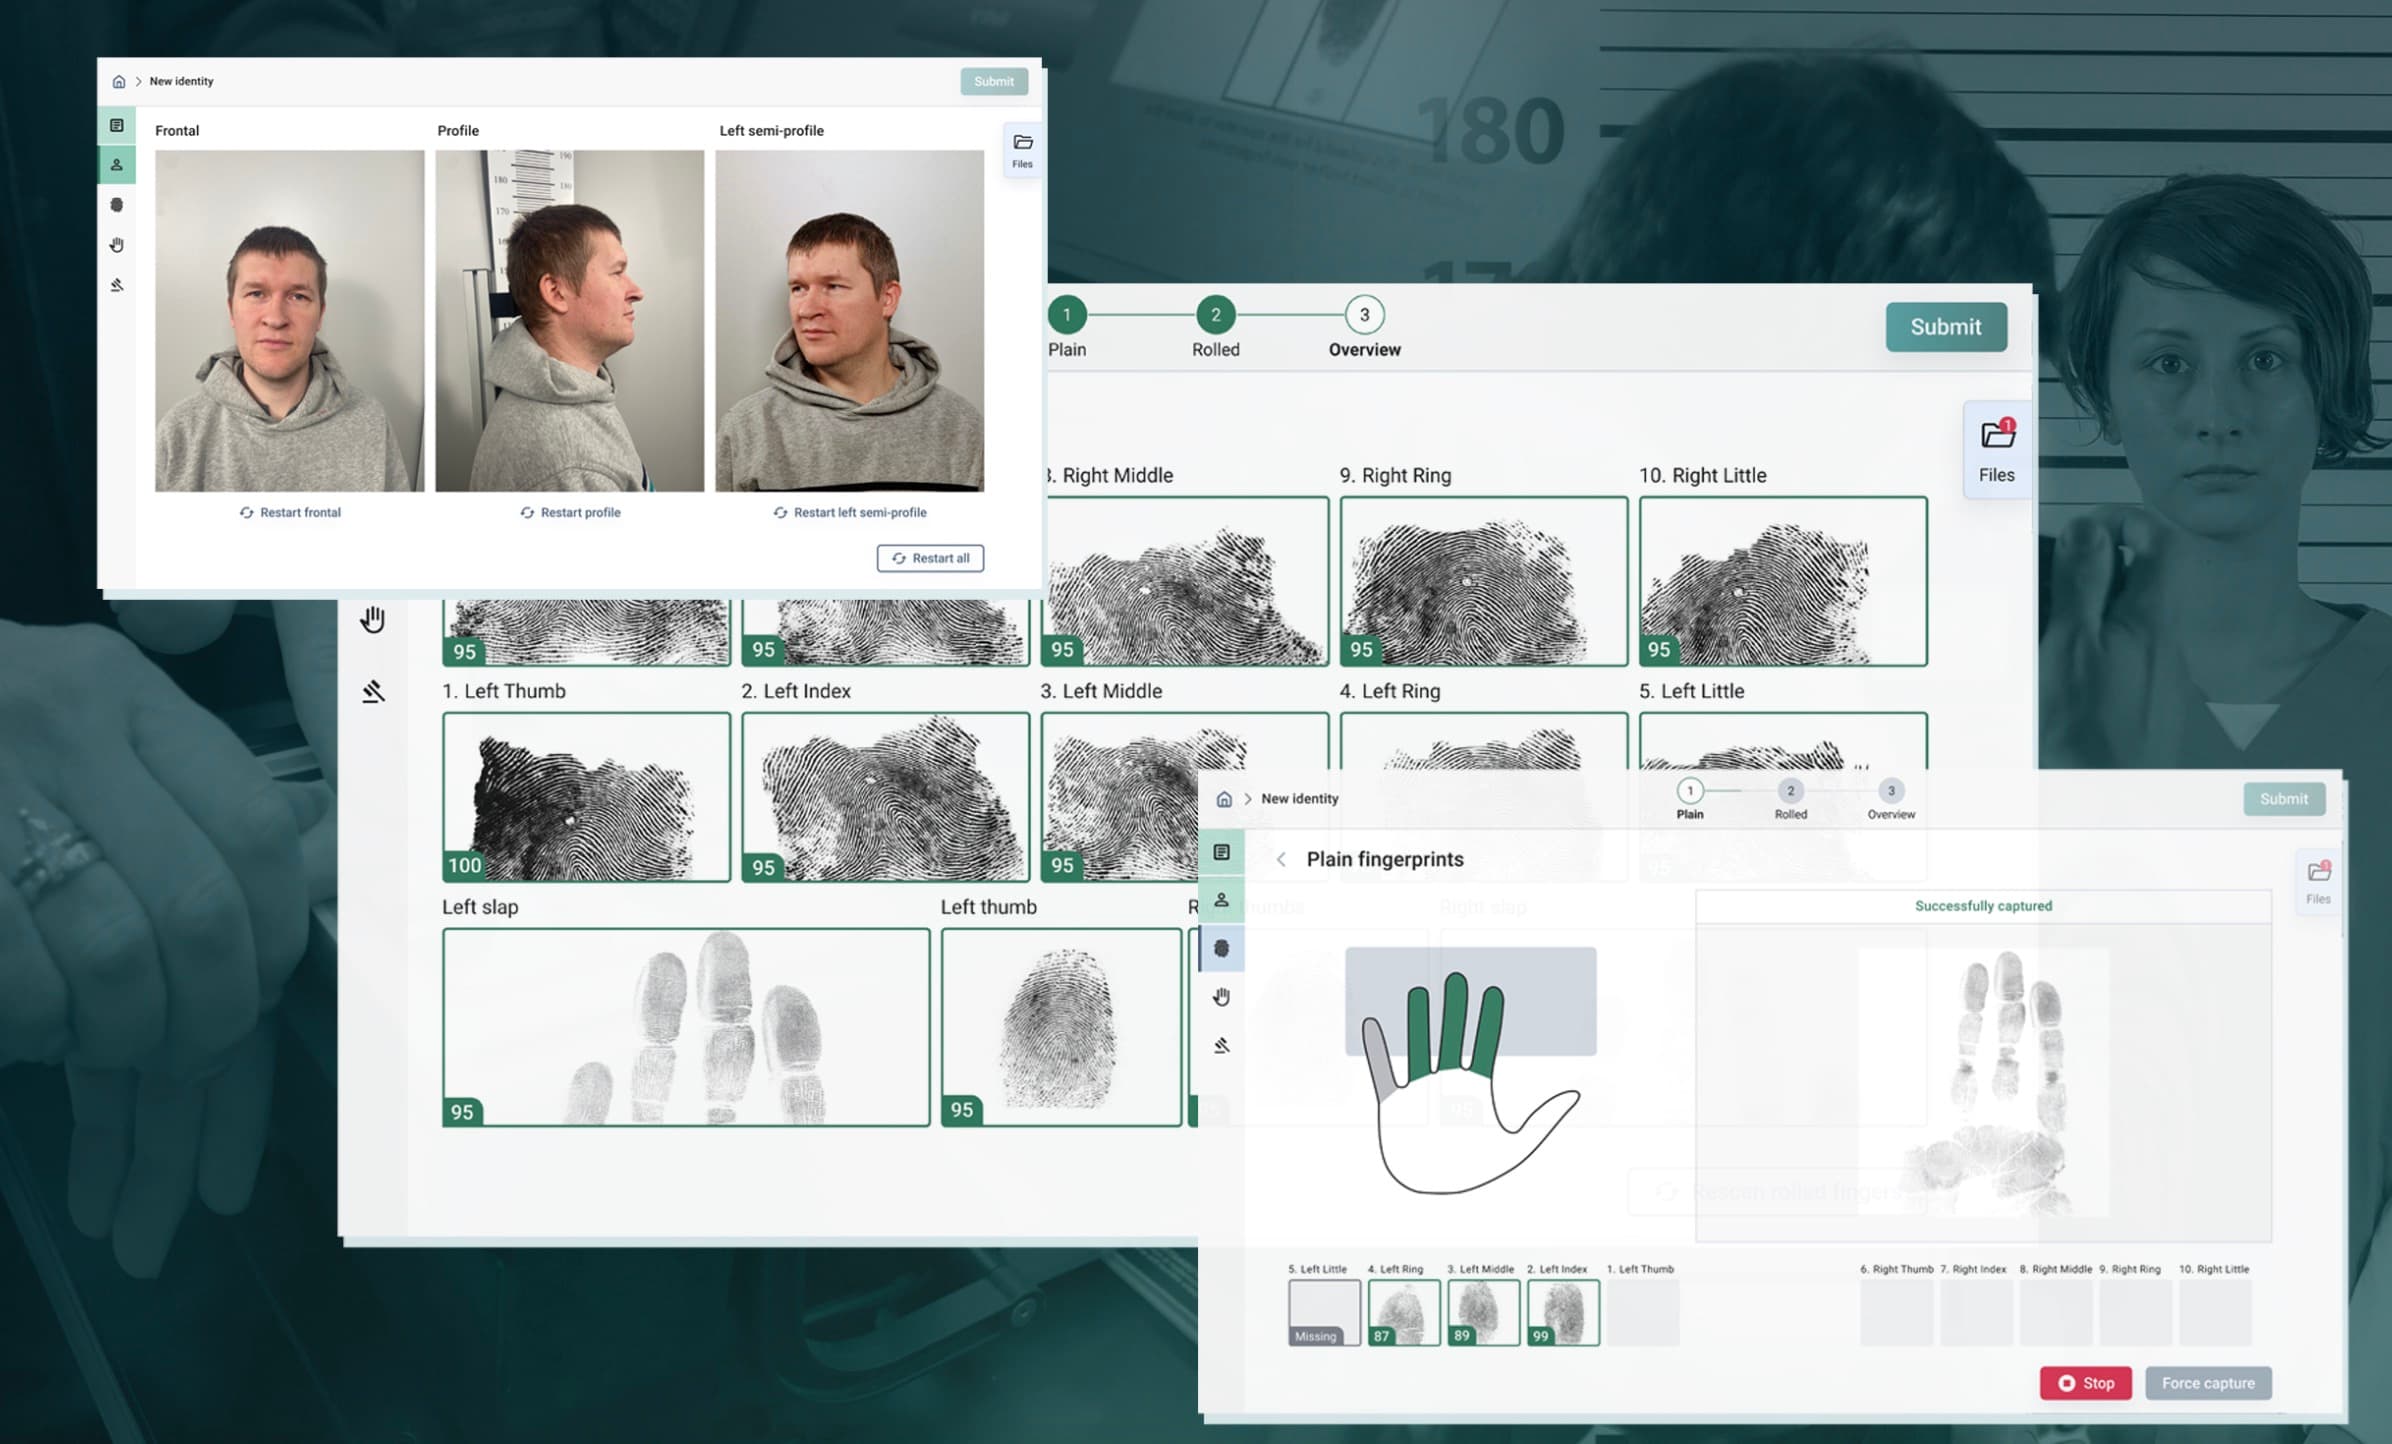Go back from Plain fingerprints using the chevron
Image resolution: width=2392 pixels, height=1444 pixels.
click(1282, 859)
